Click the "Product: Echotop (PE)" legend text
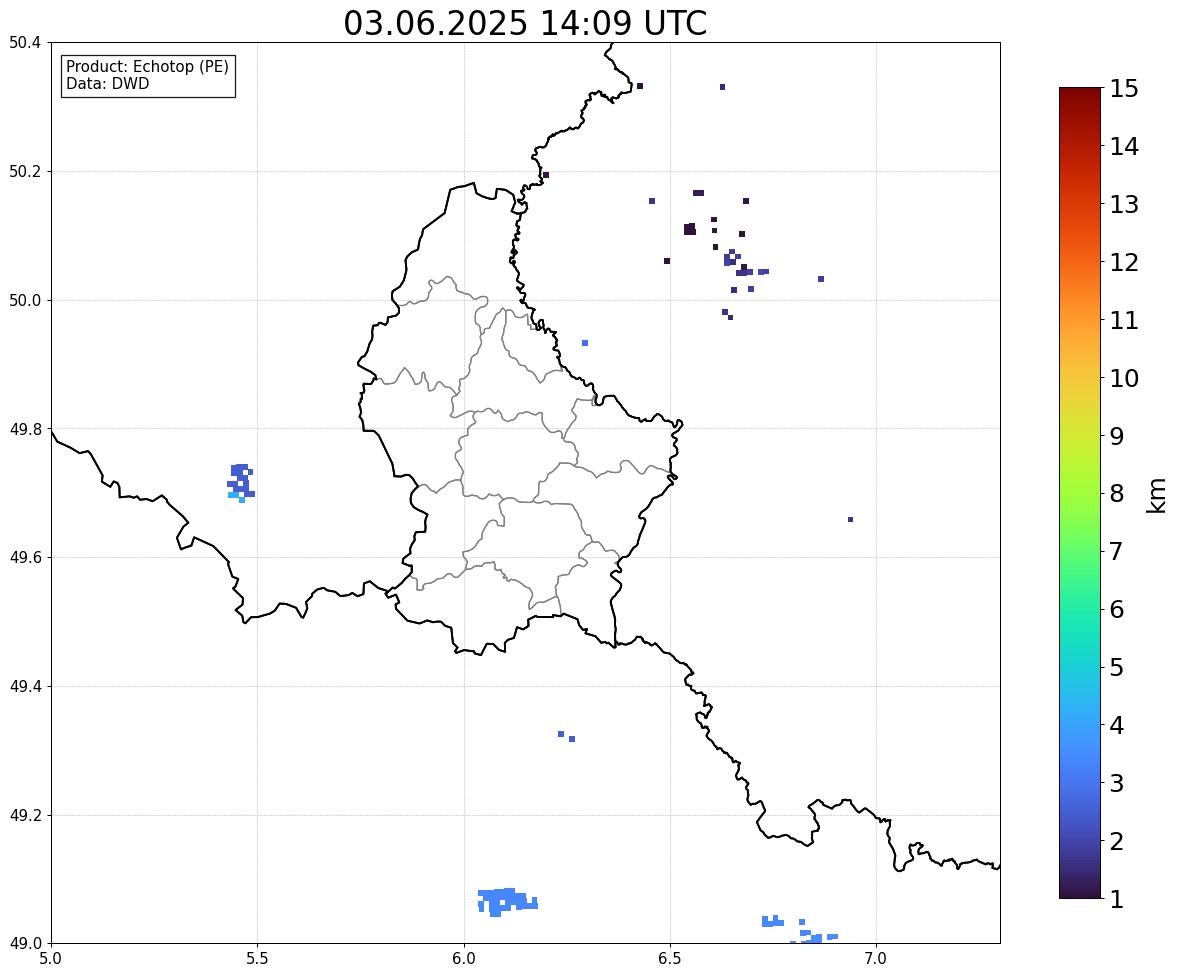Viewport: 1178px width, 976px height. point(147,67)
